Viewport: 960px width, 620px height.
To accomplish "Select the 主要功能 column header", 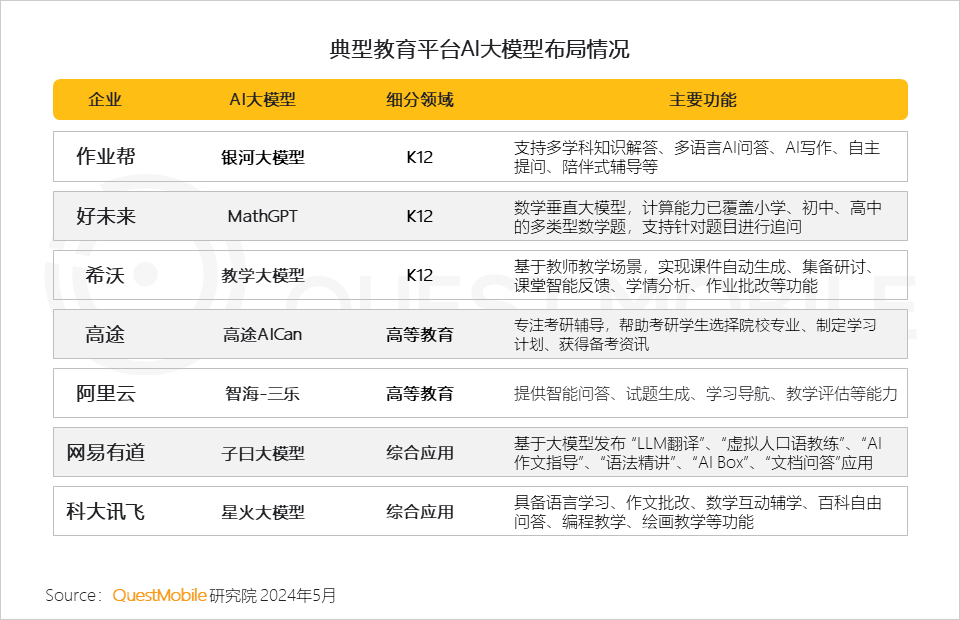I will coord(703,100).
